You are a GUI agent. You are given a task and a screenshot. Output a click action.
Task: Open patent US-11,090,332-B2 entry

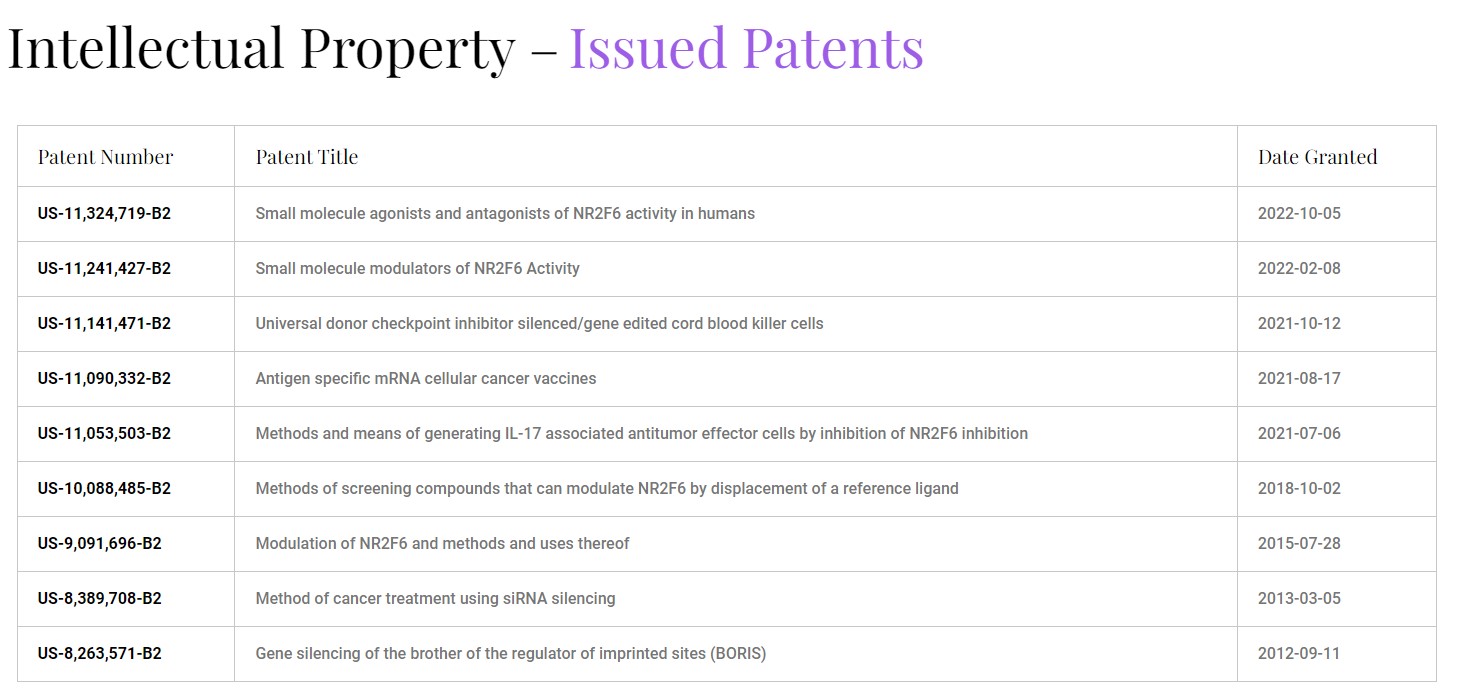click(104, 378)
